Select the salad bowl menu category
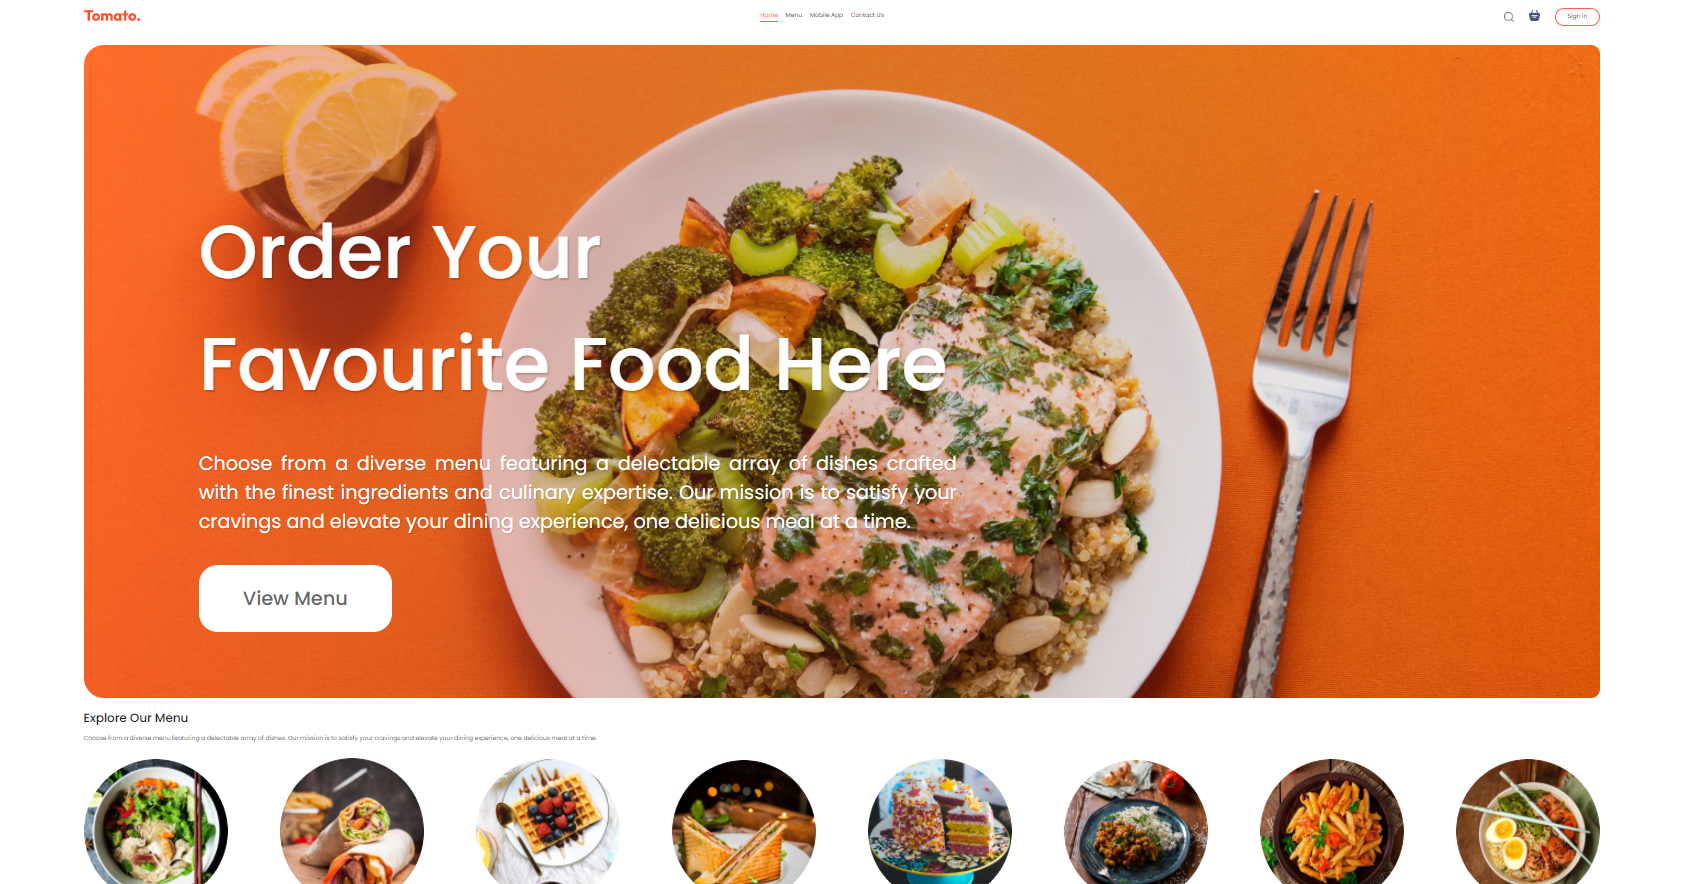The height and width of the screenshot is (884, 1700). pos(156,822)
